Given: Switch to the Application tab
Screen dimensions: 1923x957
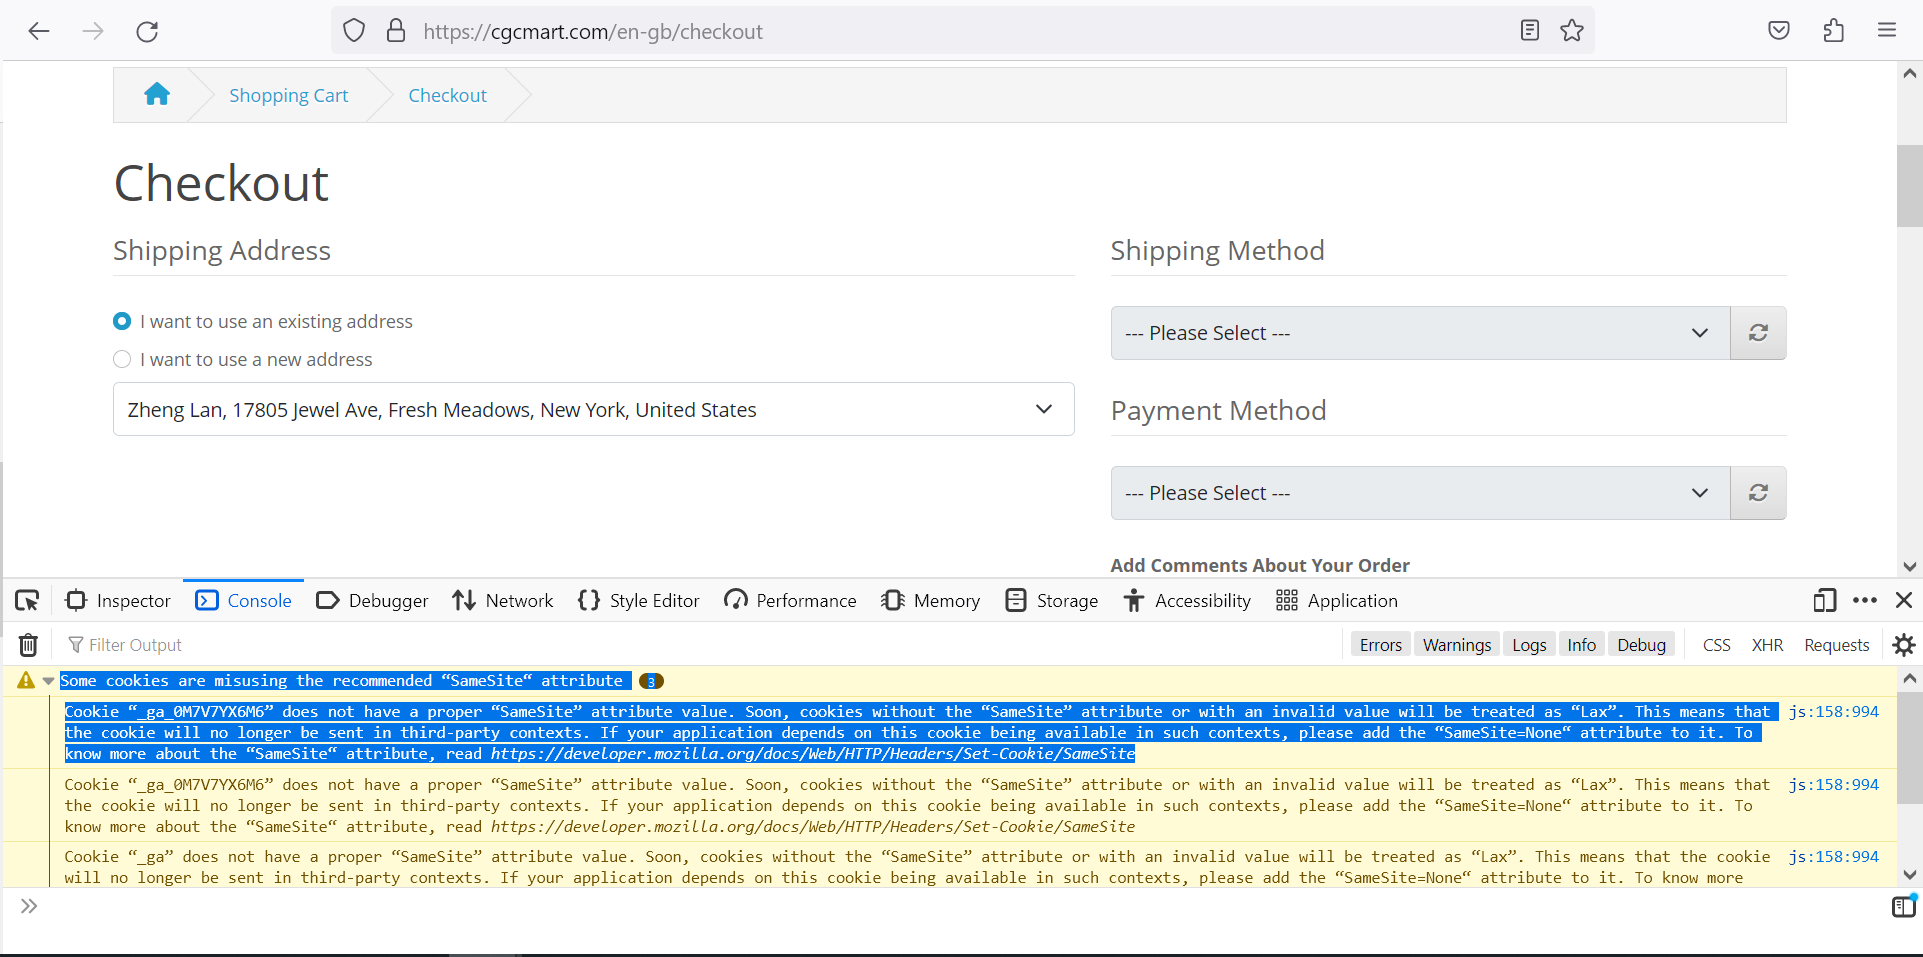Looking at the screenshot, I should tap(1336, 600).
